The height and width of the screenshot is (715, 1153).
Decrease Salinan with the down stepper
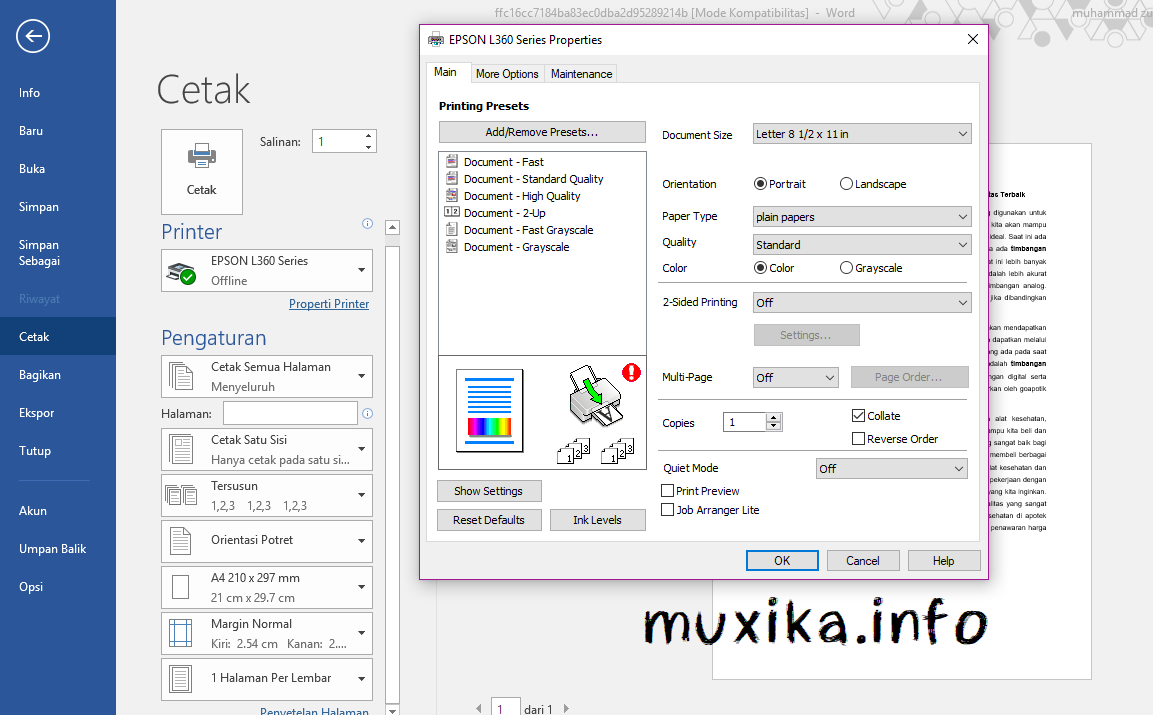click(368, 147)
